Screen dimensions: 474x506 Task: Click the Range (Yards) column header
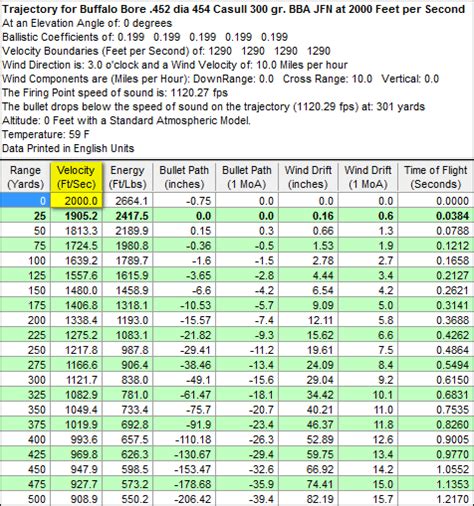[25, 177]
